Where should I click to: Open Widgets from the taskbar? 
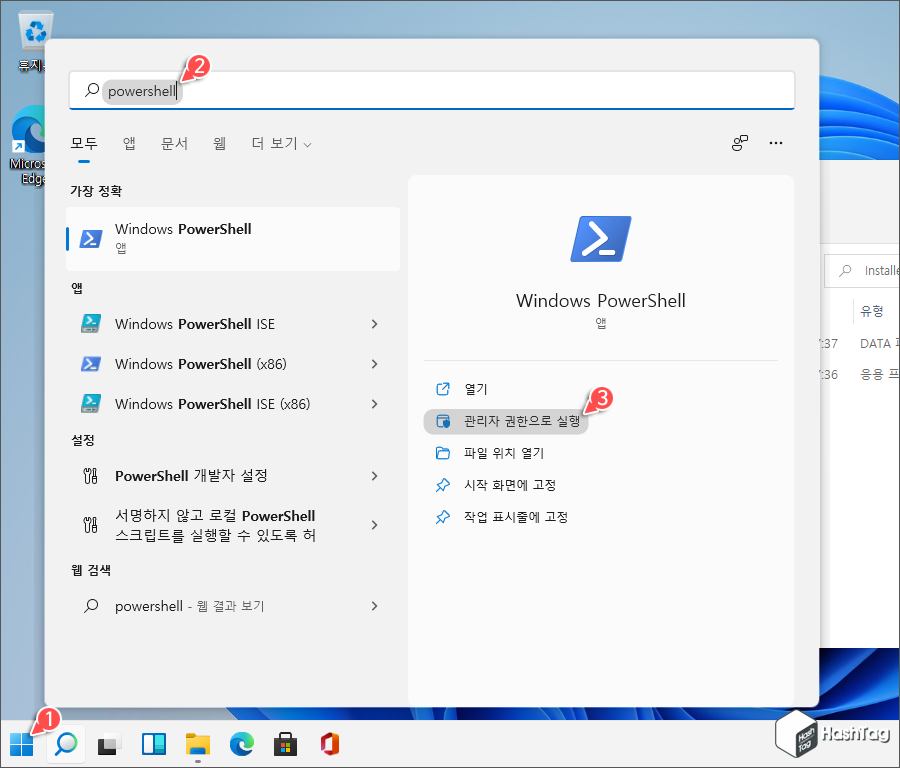[154, 744]
